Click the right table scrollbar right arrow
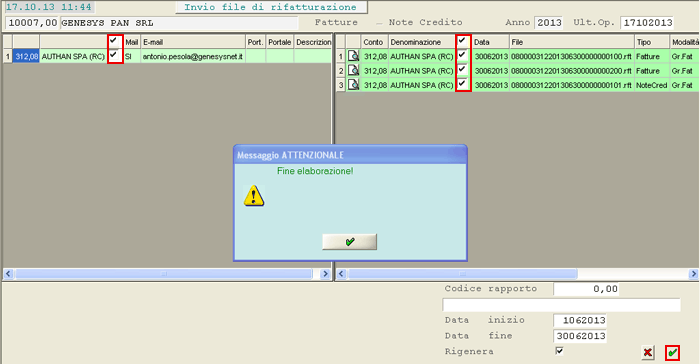700x364 pixels. tap(693, 273)
